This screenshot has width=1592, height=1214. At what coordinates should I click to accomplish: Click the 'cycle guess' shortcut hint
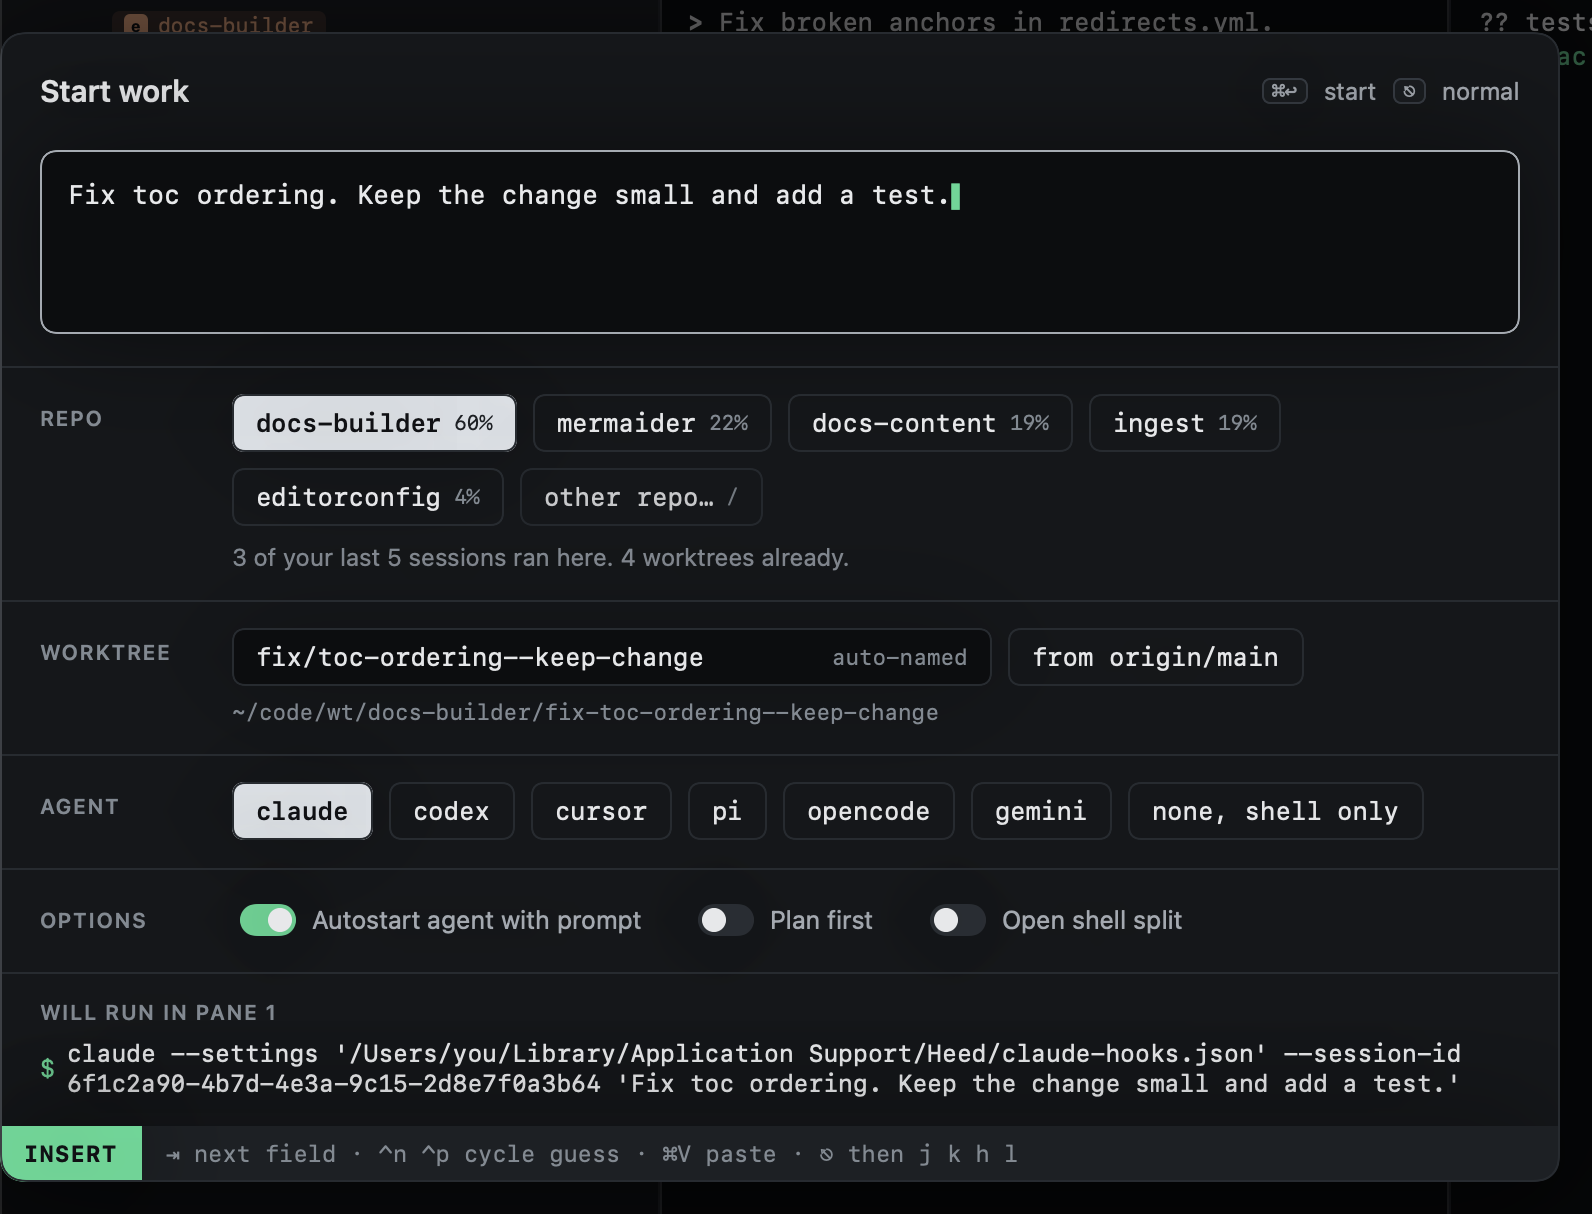point(499,1155)
